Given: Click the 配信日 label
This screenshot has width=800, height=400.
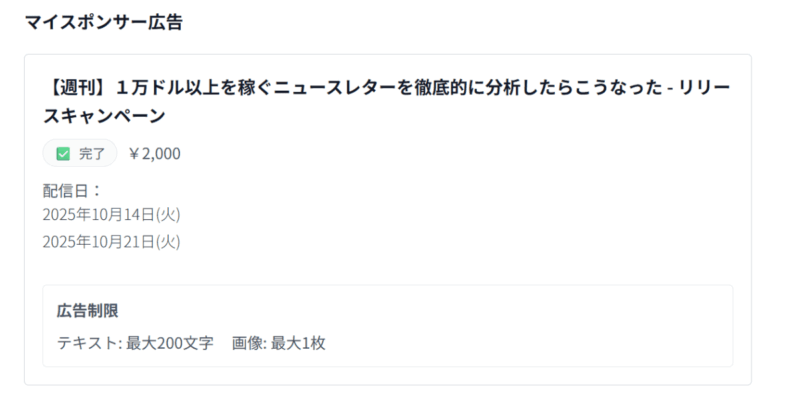Looking at the screenshot, I should [72, 190].
